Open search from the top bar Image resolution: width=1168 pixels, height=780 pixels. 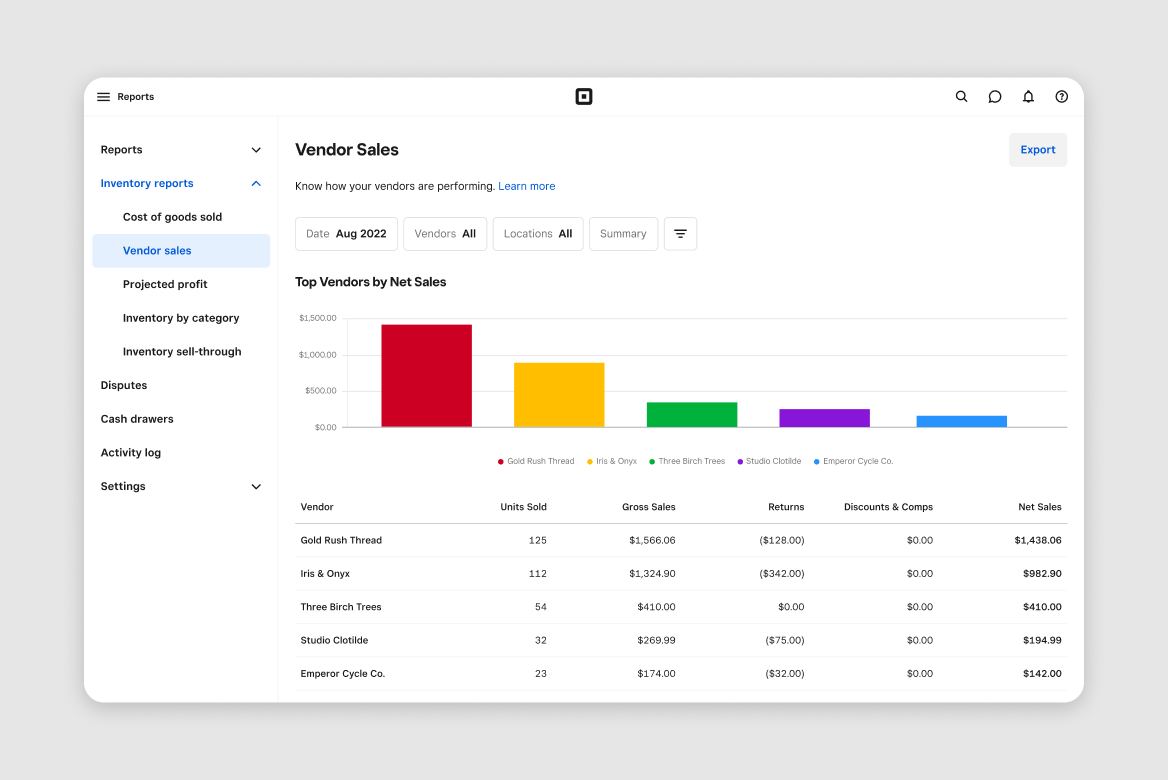click(x=961, y=96)
